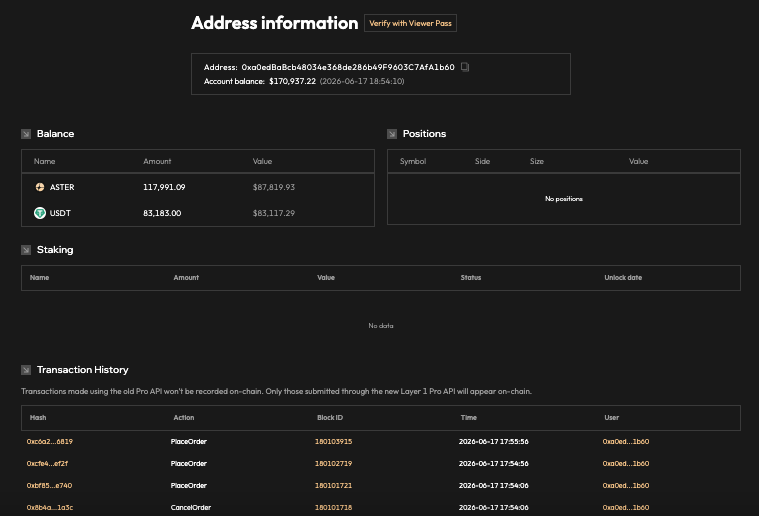This screenshot has width=759, height=516.
Task: Open user 0xa0ed...1b60 in 17:54:56 row
Action: [626, 463]
